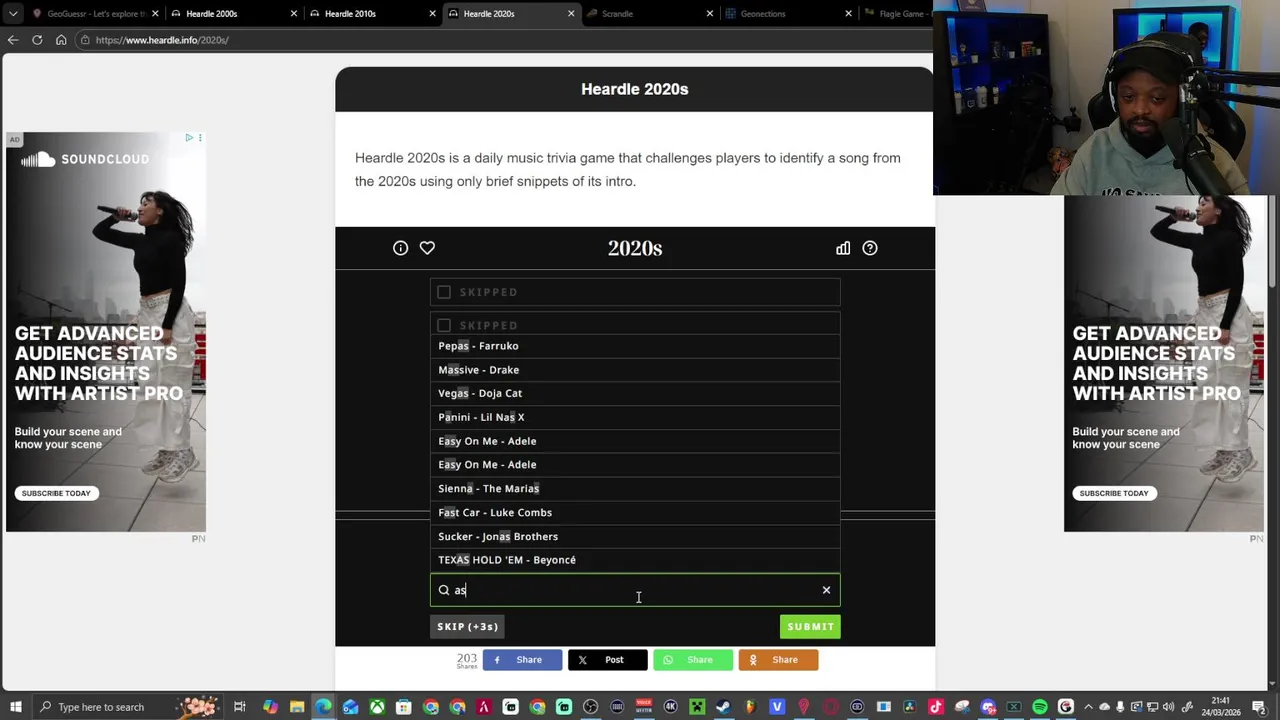Pick Fast Car - Luke Combs
Screen dimensions: 1280x720
pyautogui.click(x=635, y=512)
